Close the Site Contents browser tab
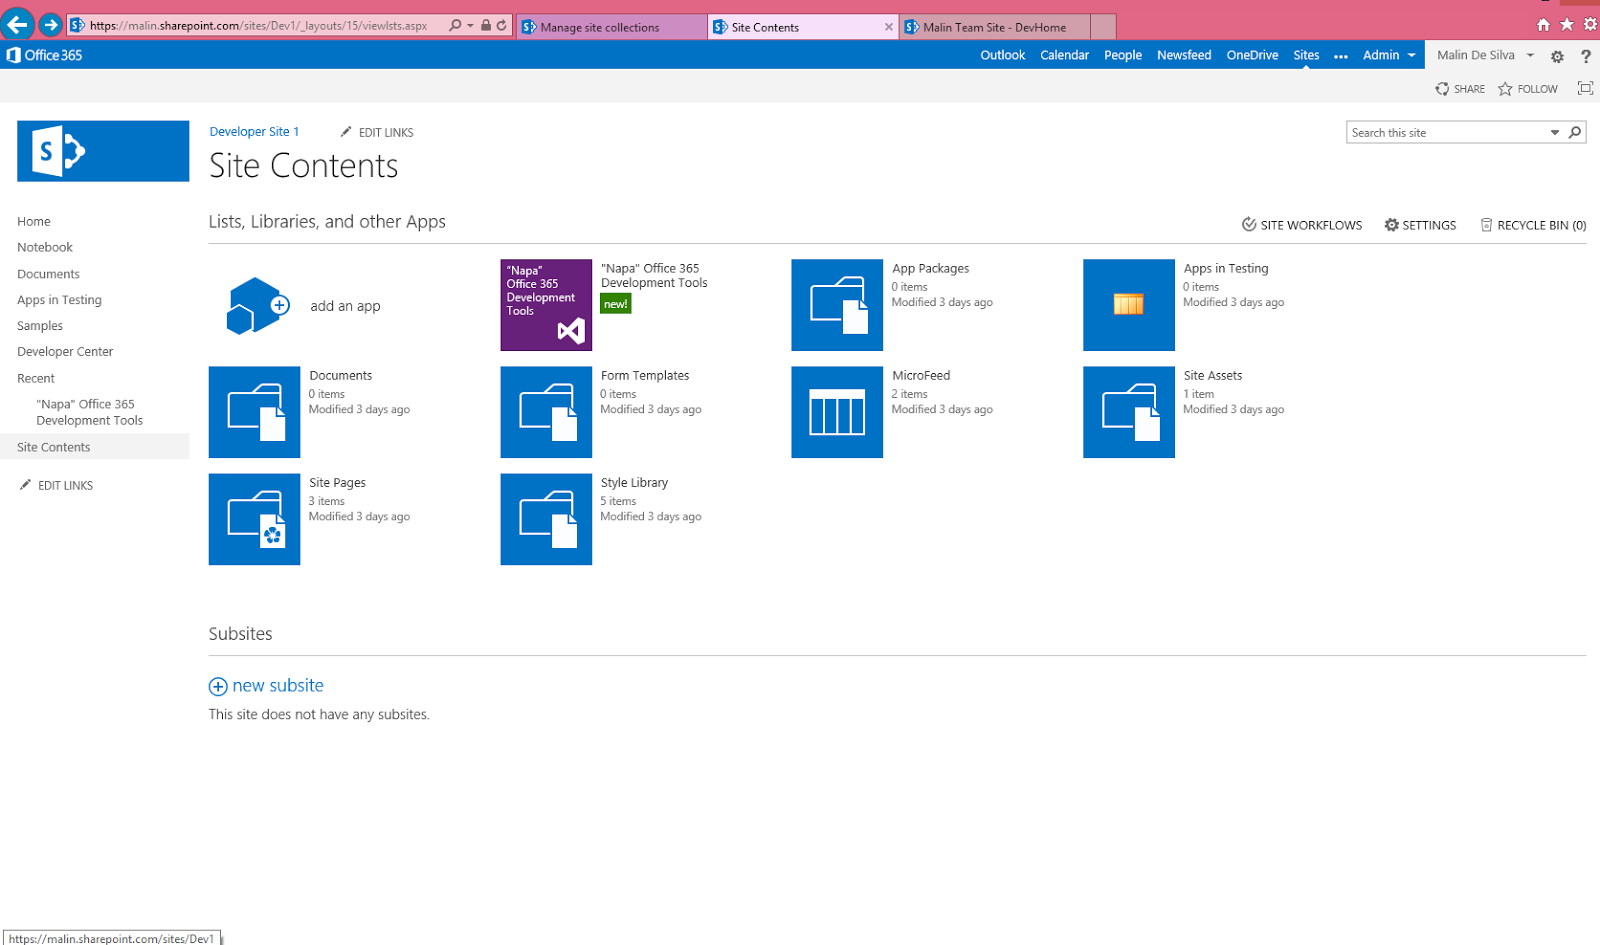This screenshot has height=945, width=1600. click(889, 27)
